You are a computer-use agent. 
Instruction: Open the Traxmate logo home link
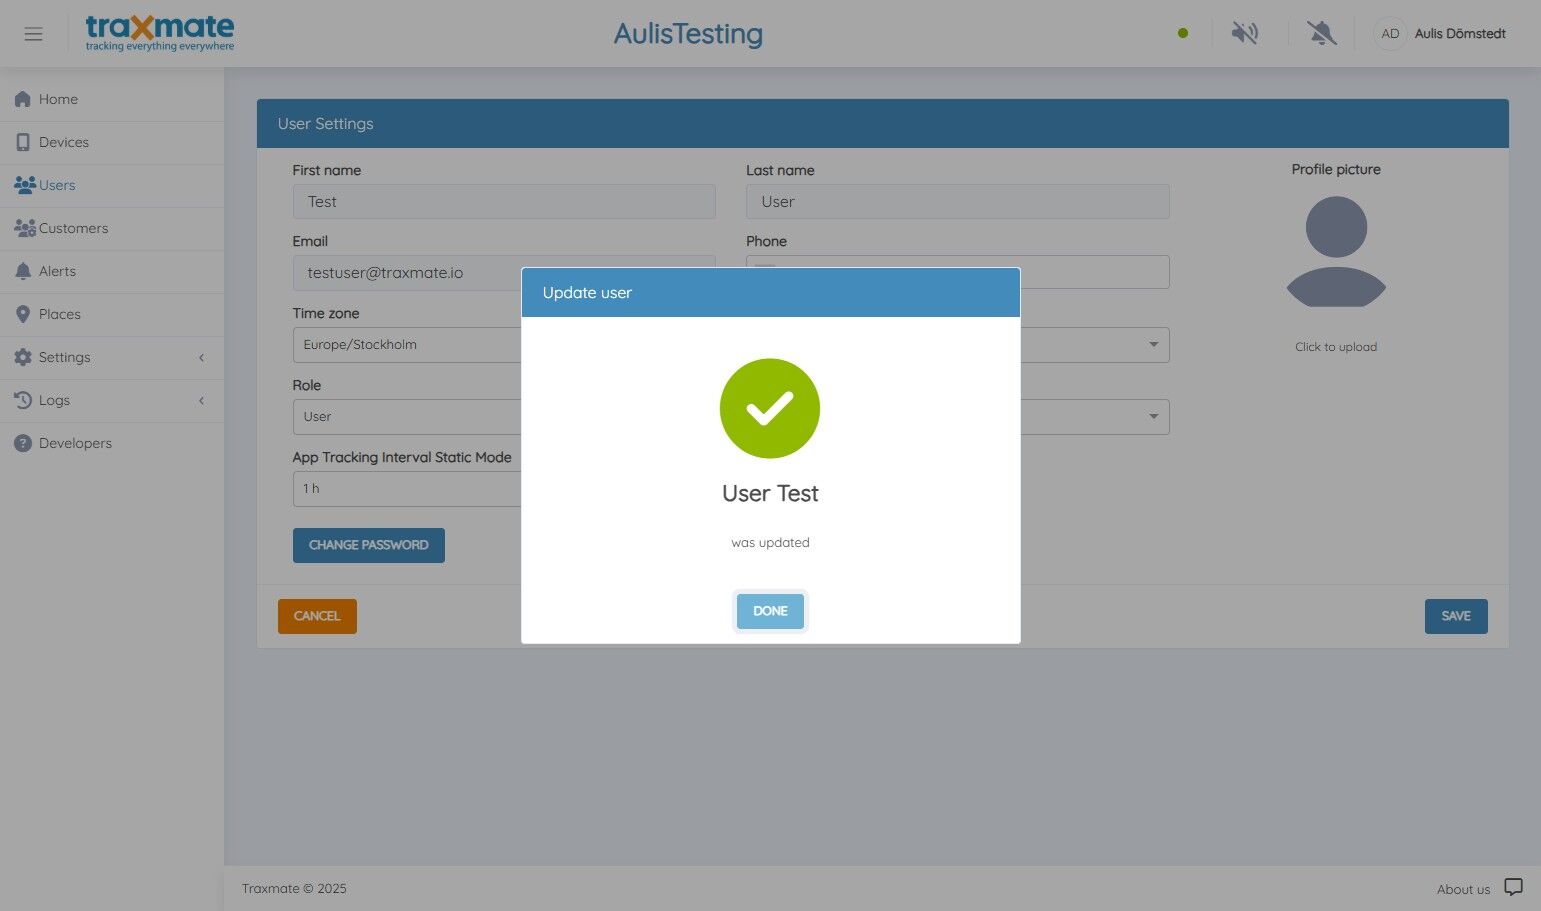160,33
